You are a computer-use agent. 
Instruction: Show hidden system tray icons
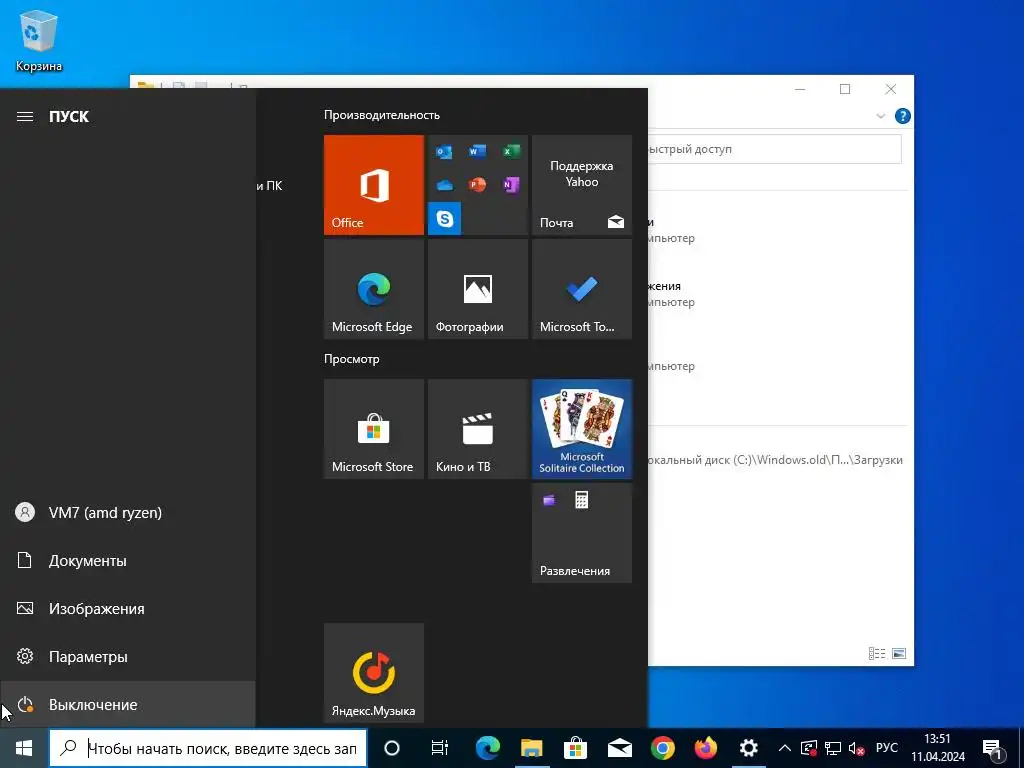[x=785, y=748]
